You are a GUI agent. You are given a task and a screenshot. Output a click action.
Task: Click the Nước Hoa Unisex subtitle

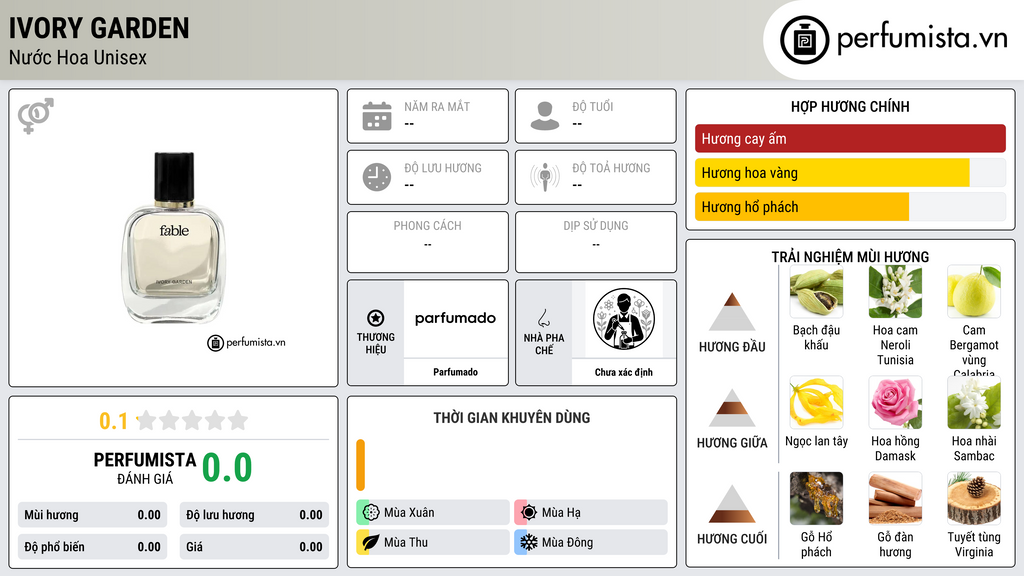(x=78, y=57)
